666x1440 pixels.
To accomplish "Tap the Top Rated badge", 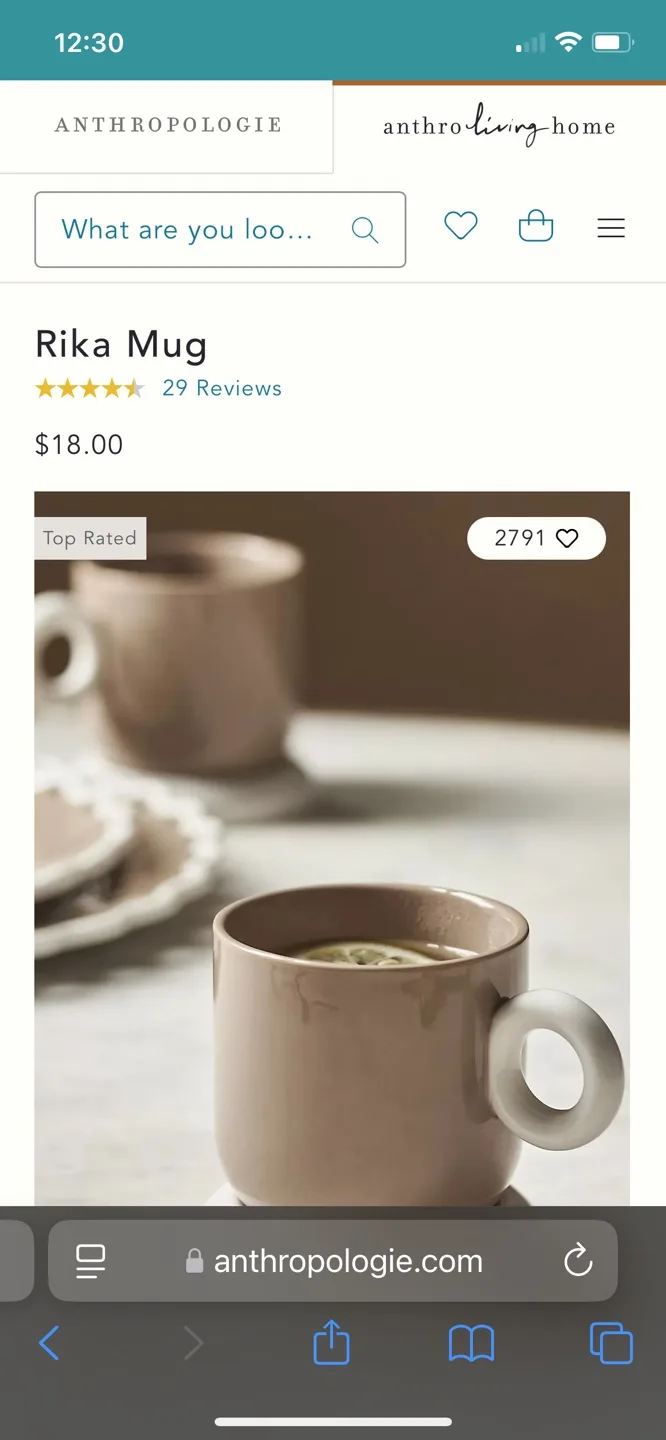I will click(90, 538).
